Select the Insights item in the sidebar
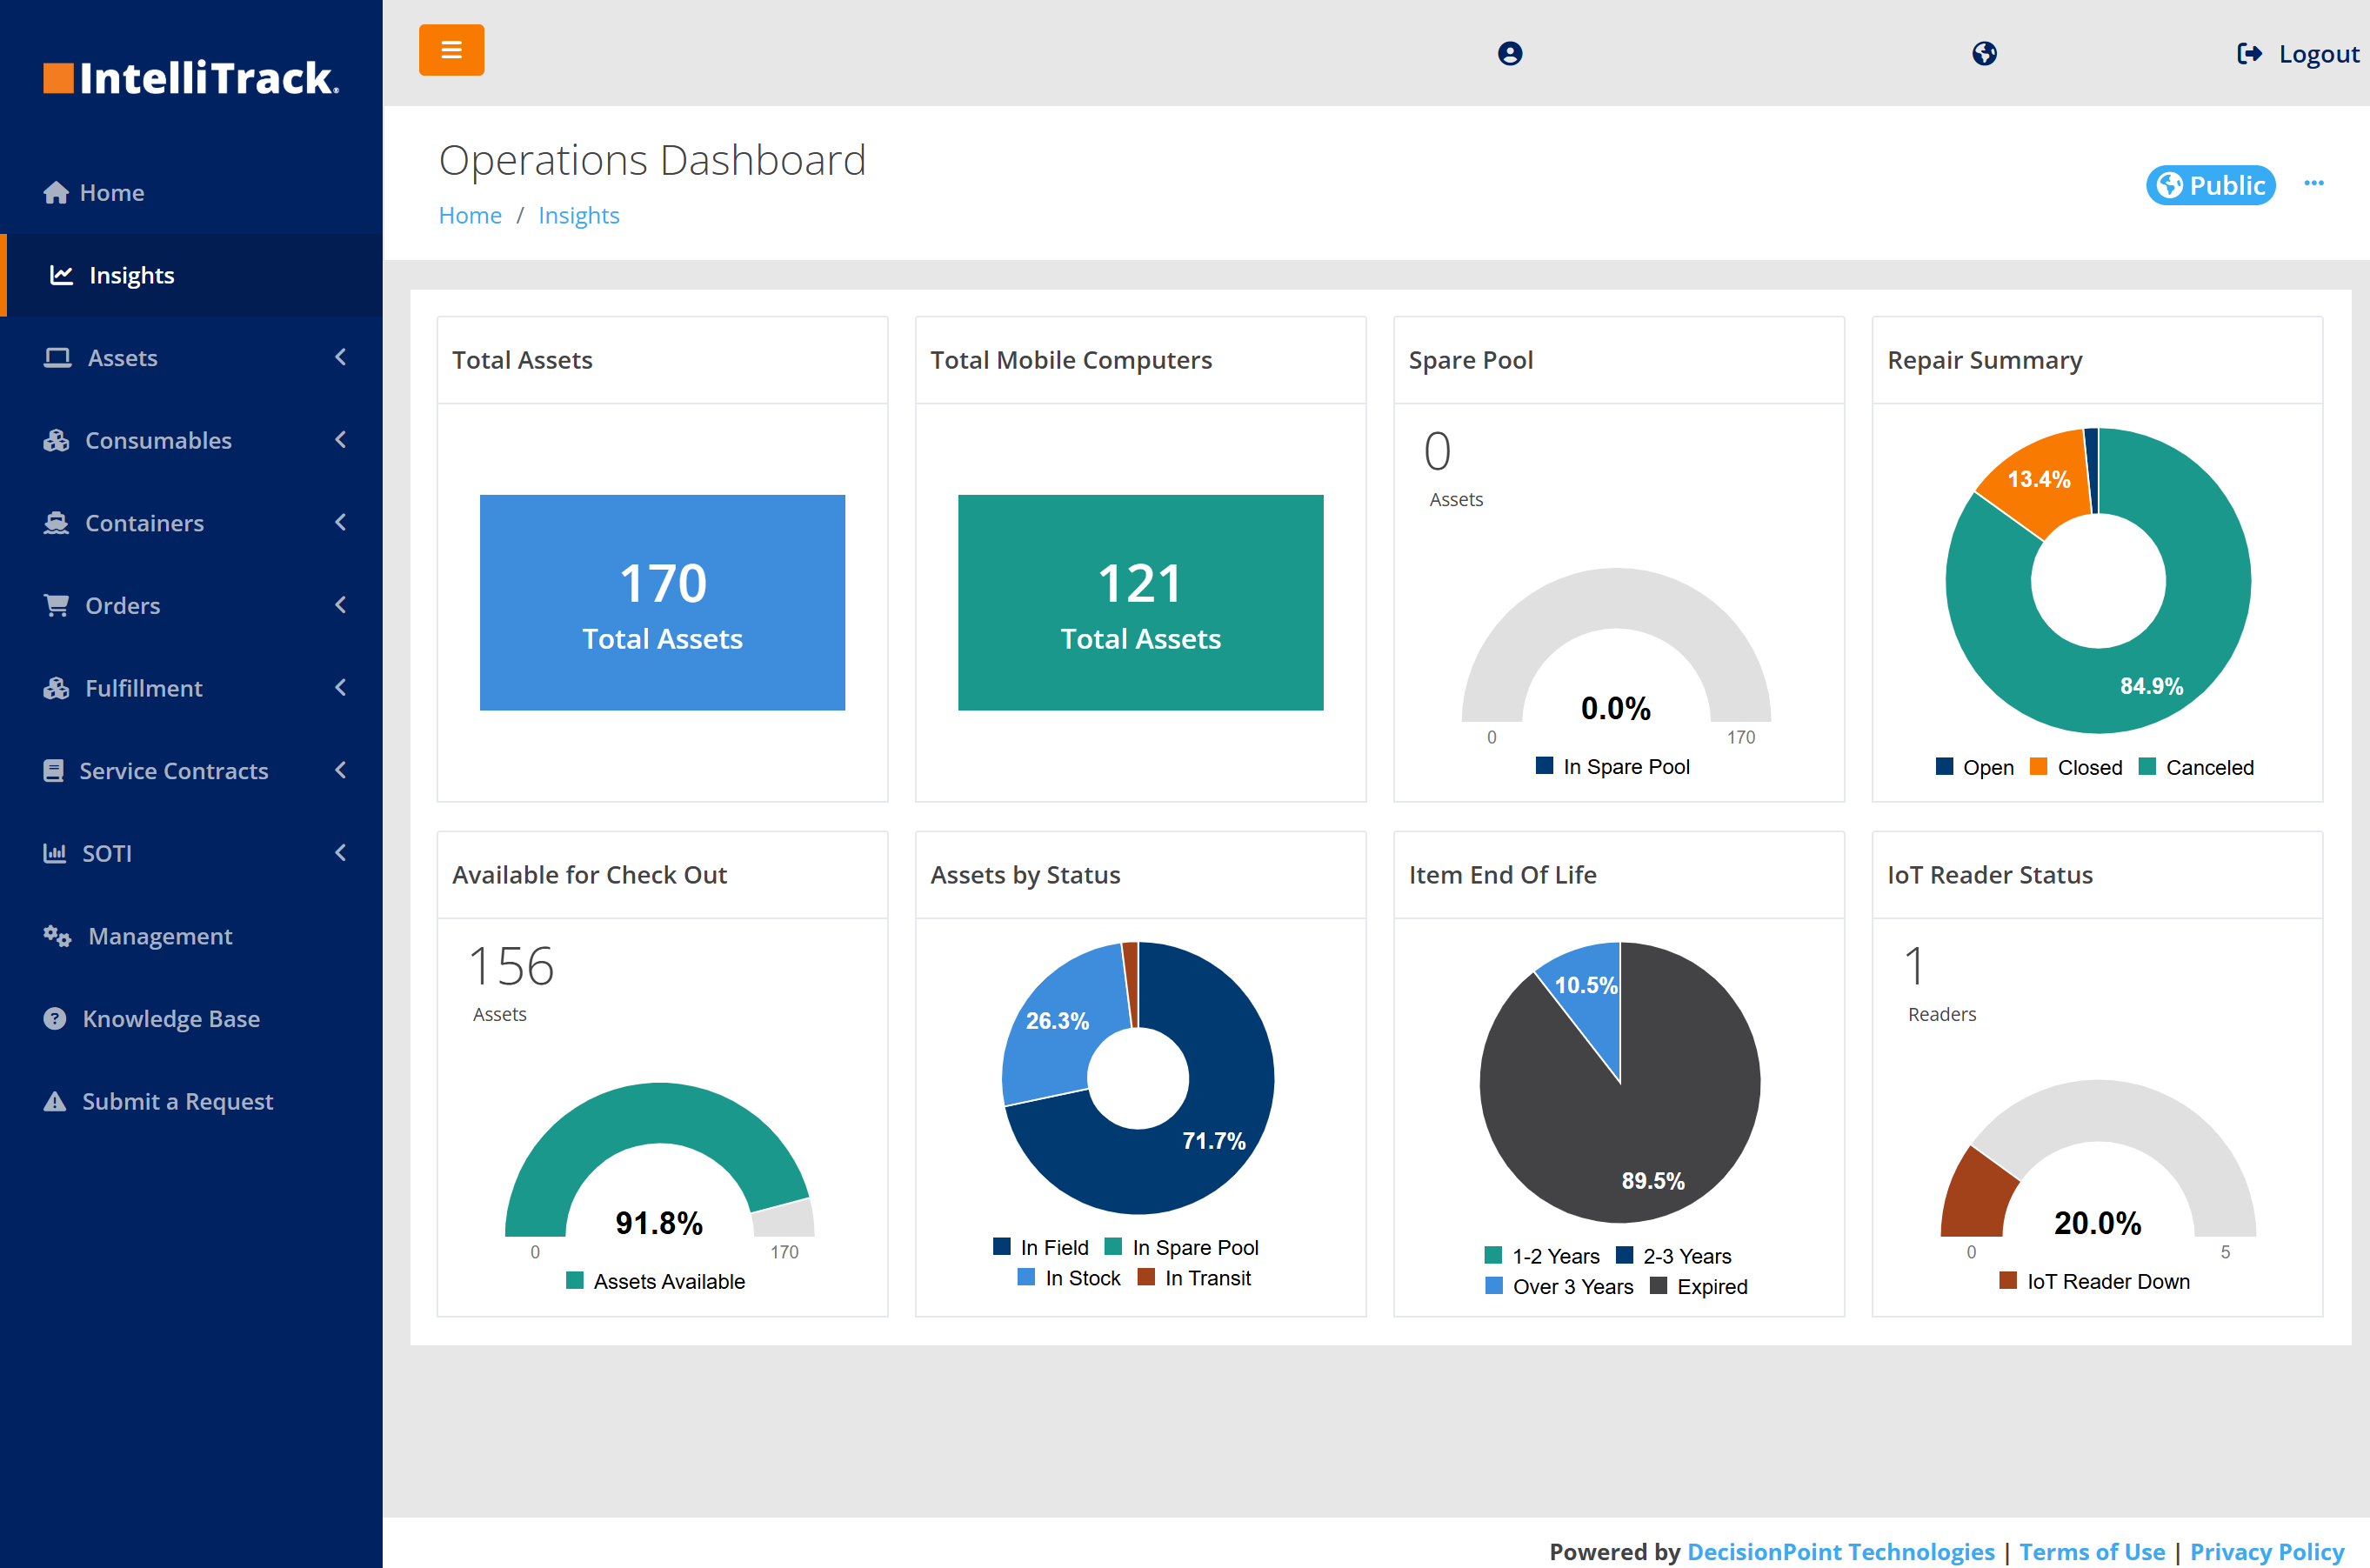This screenshot has width=2370, height=1568. [x=130, y=275]
